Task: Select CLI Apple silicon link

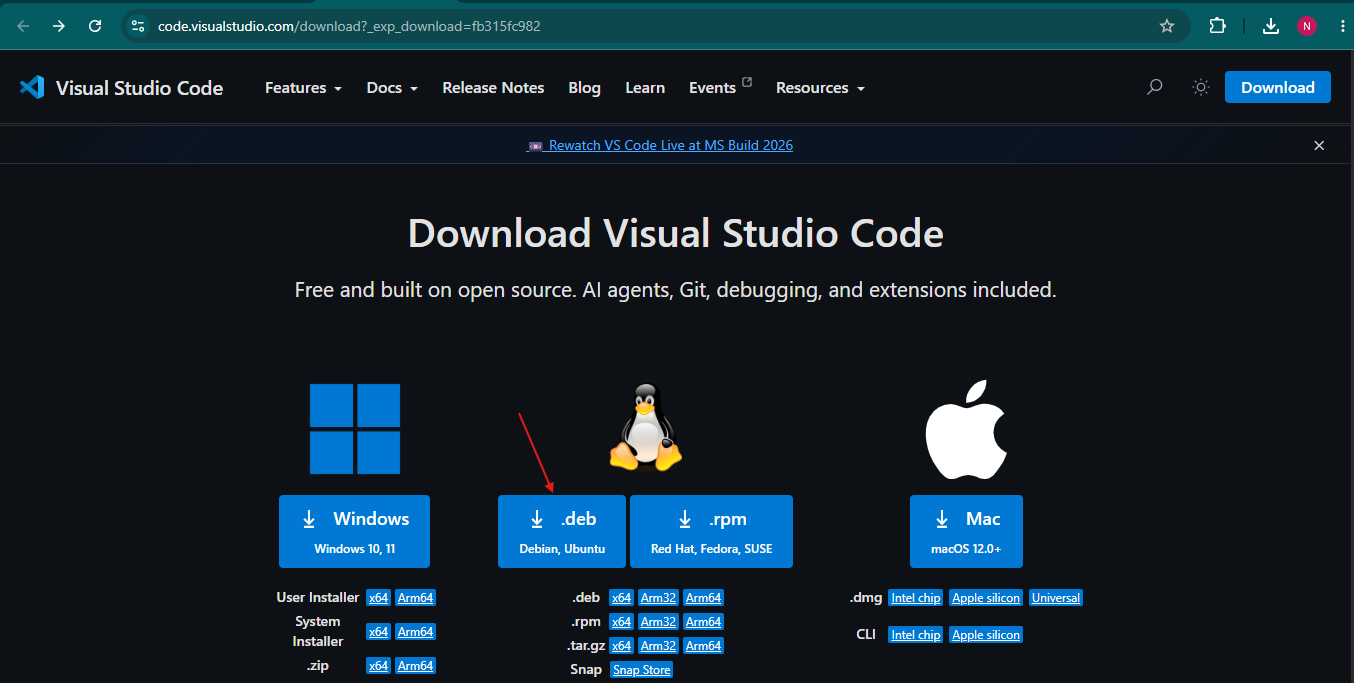Action: tap(986, 635)
